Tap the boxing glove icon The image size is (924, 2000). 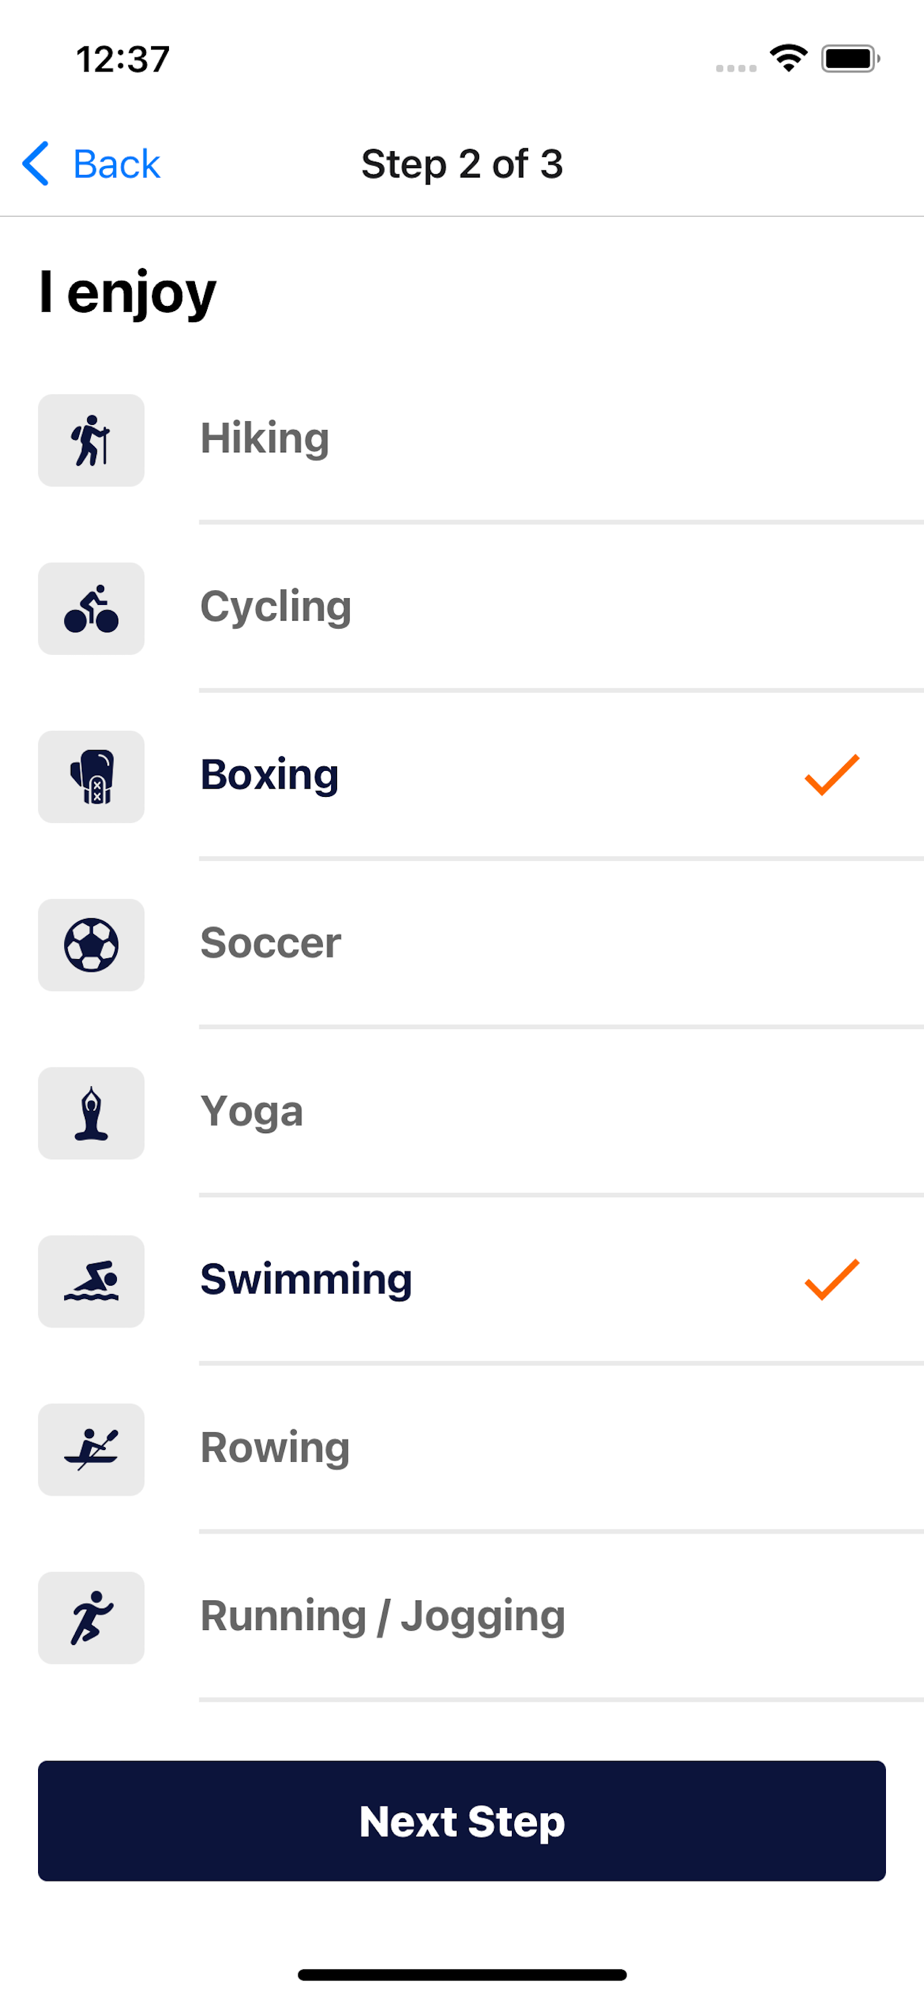(x=91, y=777)
